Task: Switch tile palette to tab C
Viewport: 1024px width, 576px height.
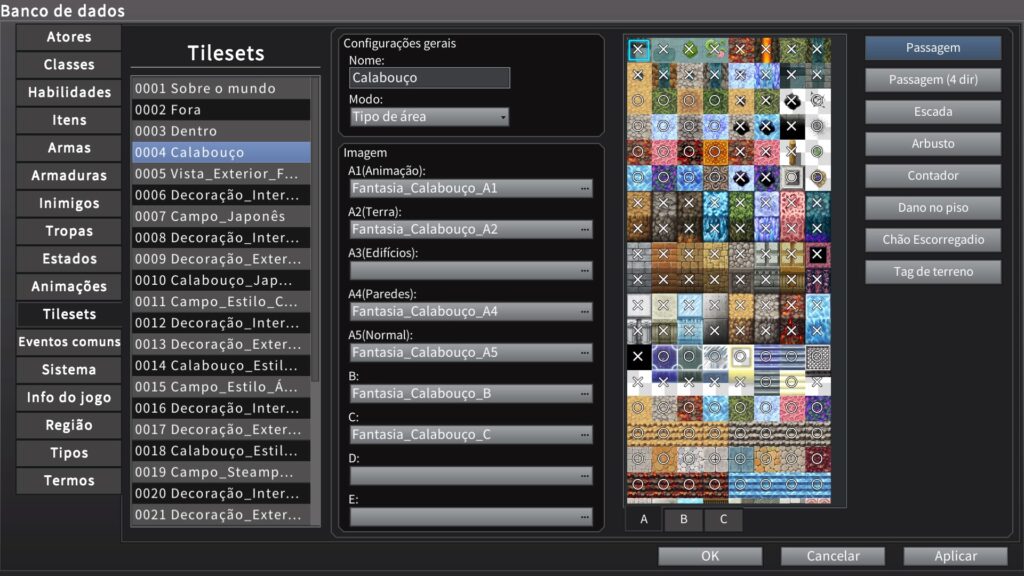Action: [724, 520]
